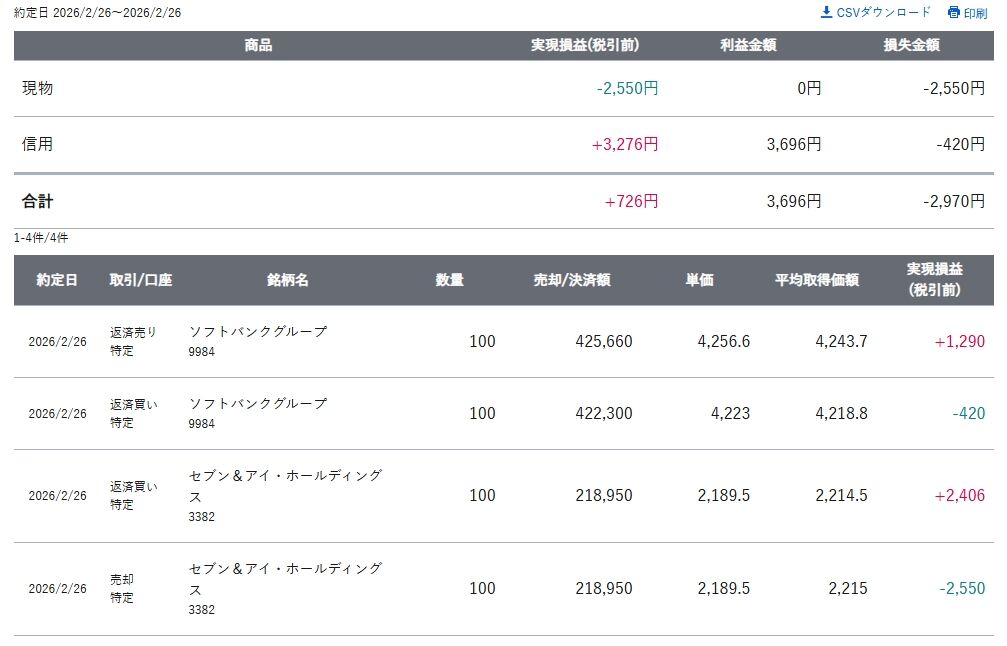Image resolution: width=1007 pixels, height=646 pixels.
Task: Sort by the 約定日 column header
Action: point(57,280)
